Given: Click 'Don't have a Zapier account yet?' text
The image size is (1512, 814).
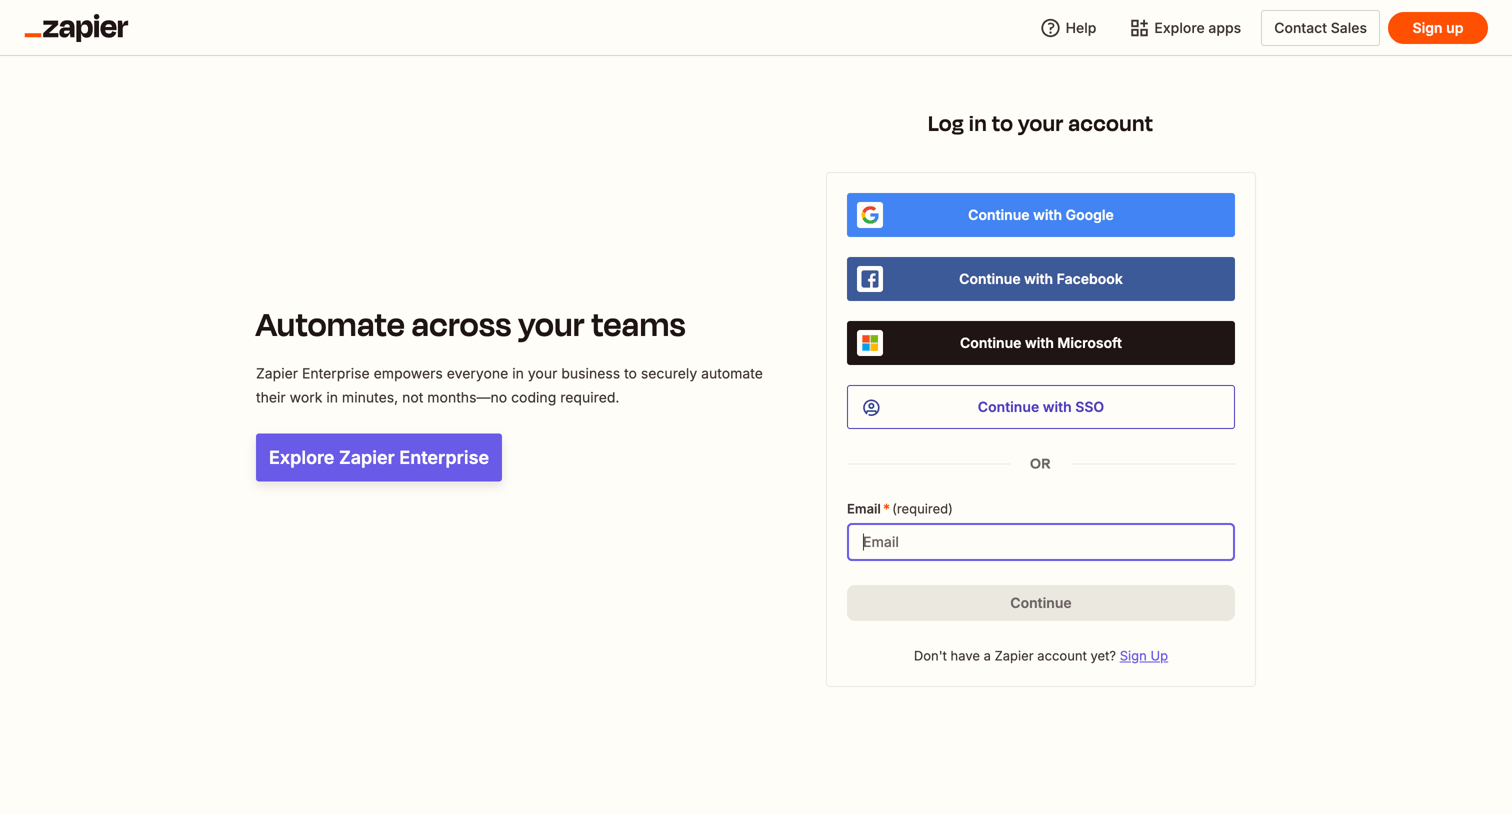Looking at the screenshot, I should [x=1014, y=656].
